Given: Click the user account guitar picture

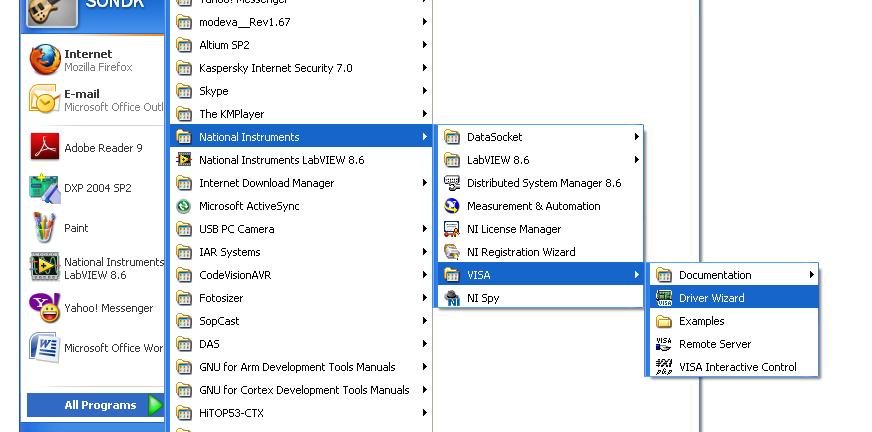Looking at the screenshot, I should point(51,11).
